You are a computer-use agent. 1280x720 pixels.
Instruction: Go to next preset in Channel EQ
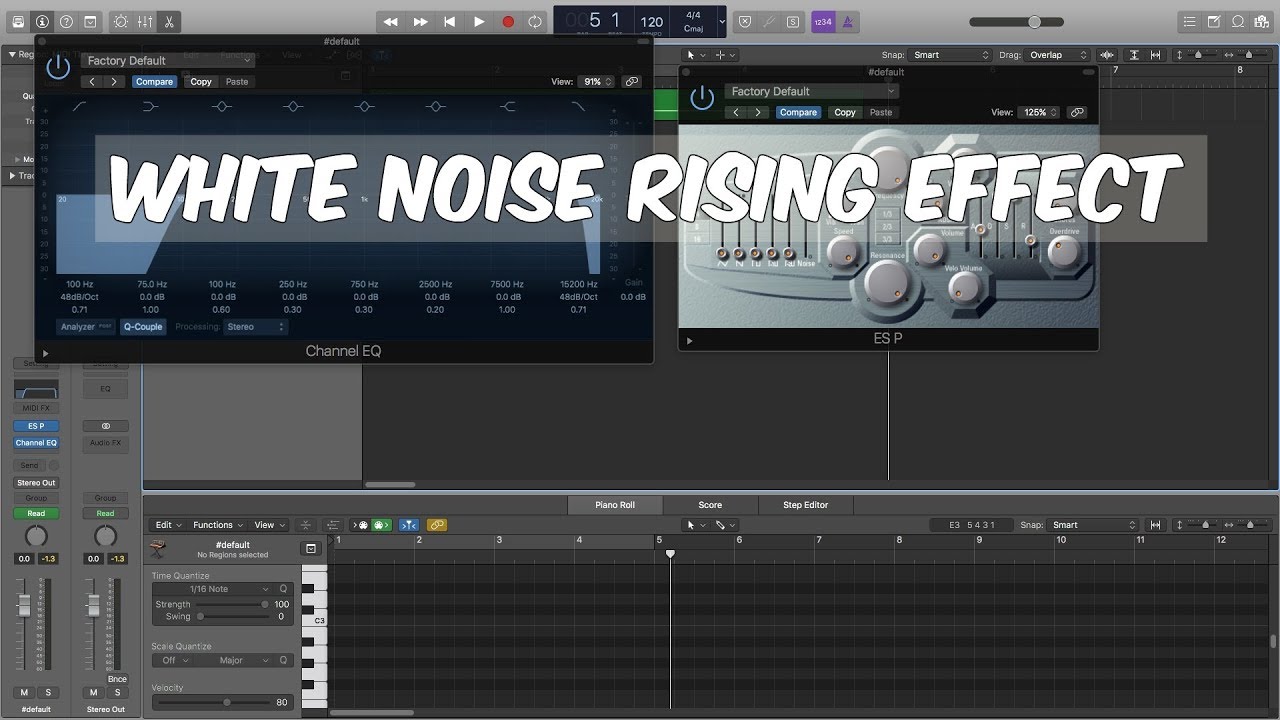pos(115,82)
